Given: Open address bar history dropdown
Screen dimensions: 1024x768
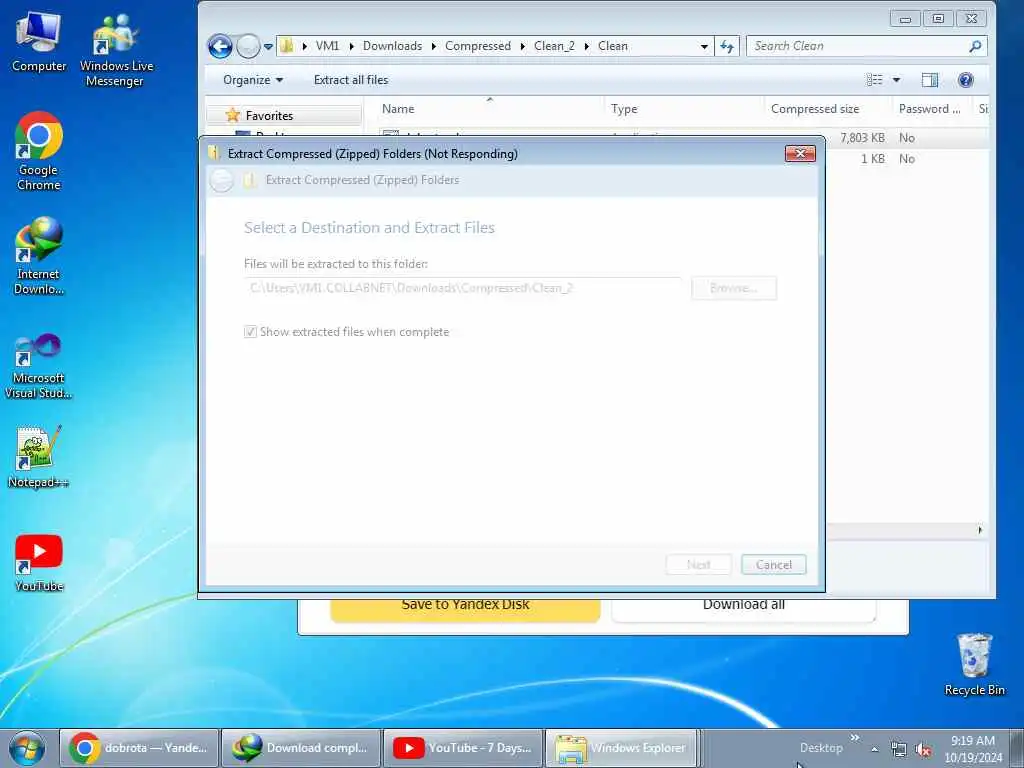Looking at the screenshot, I should pyautogui.click(x=704, y=46).
